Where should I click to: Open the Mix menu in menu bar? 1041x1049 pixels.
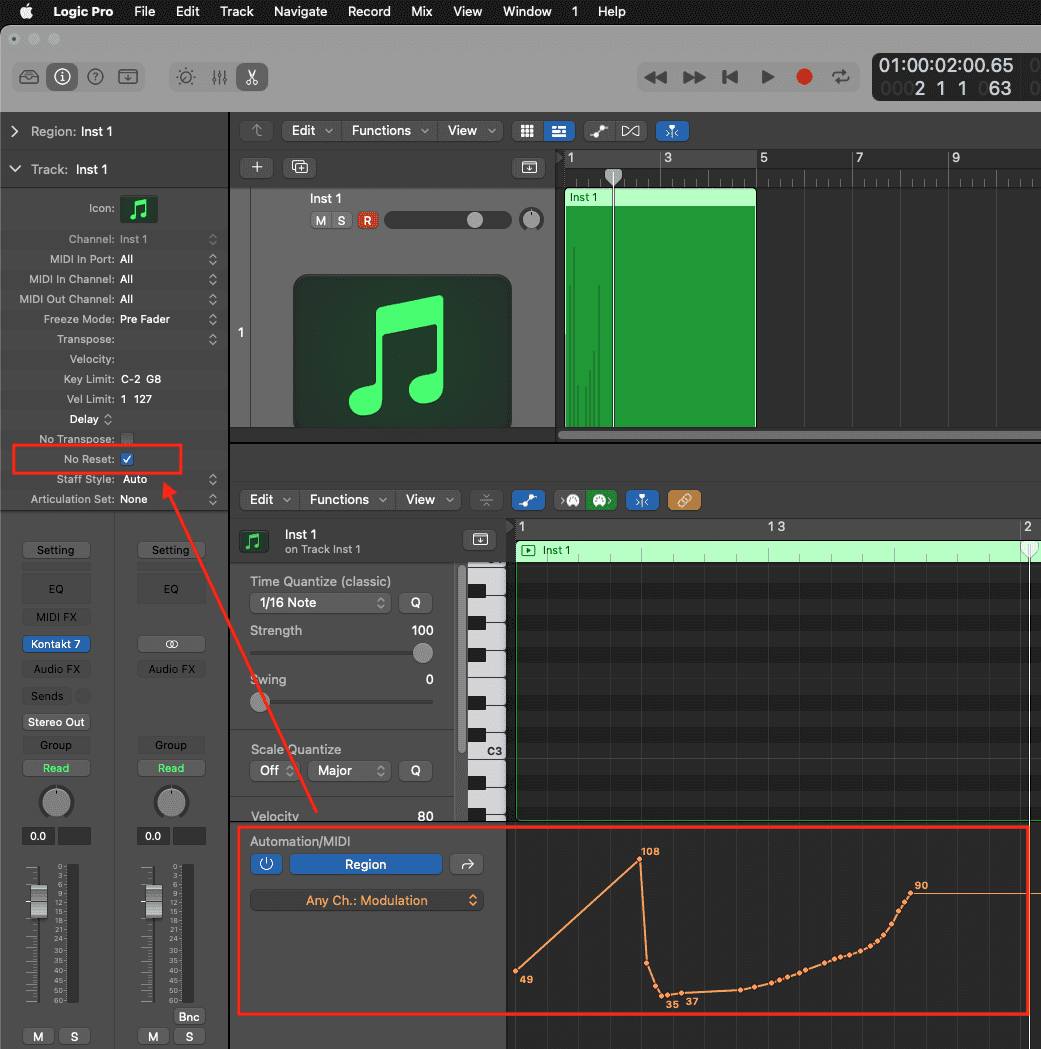click(x=421, y=12)
